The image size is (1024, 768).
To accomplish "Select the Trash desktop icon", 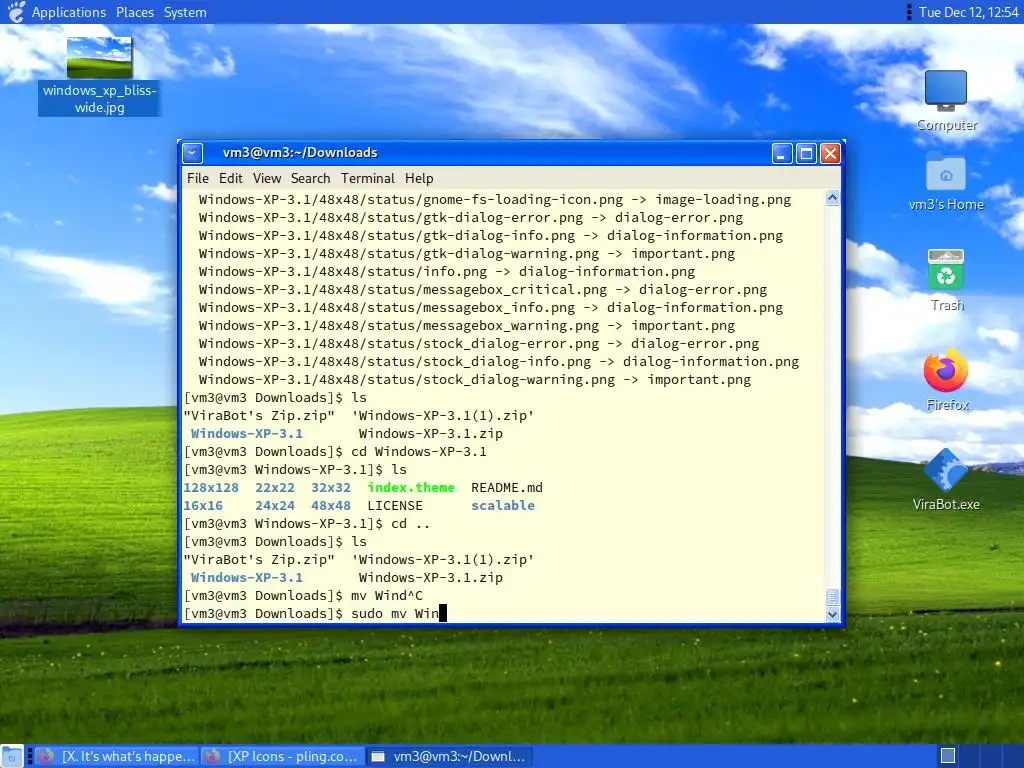I will [x=946, y=281].
